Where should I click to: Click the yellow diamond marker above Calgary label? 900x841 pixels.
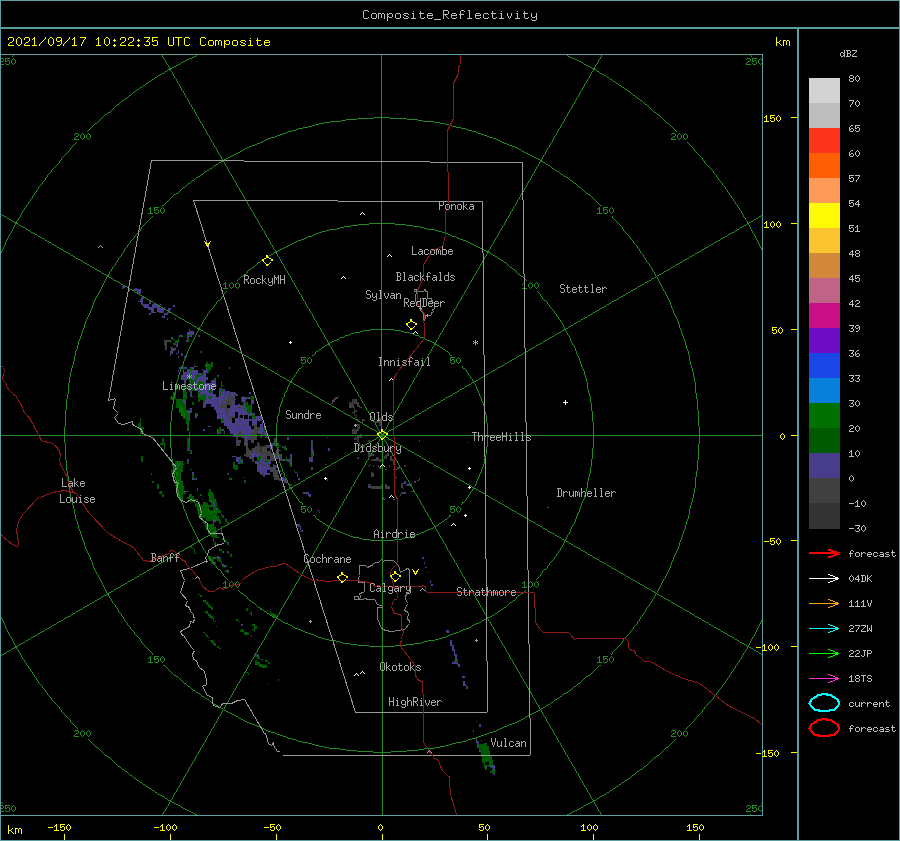[x=395, y=576]
